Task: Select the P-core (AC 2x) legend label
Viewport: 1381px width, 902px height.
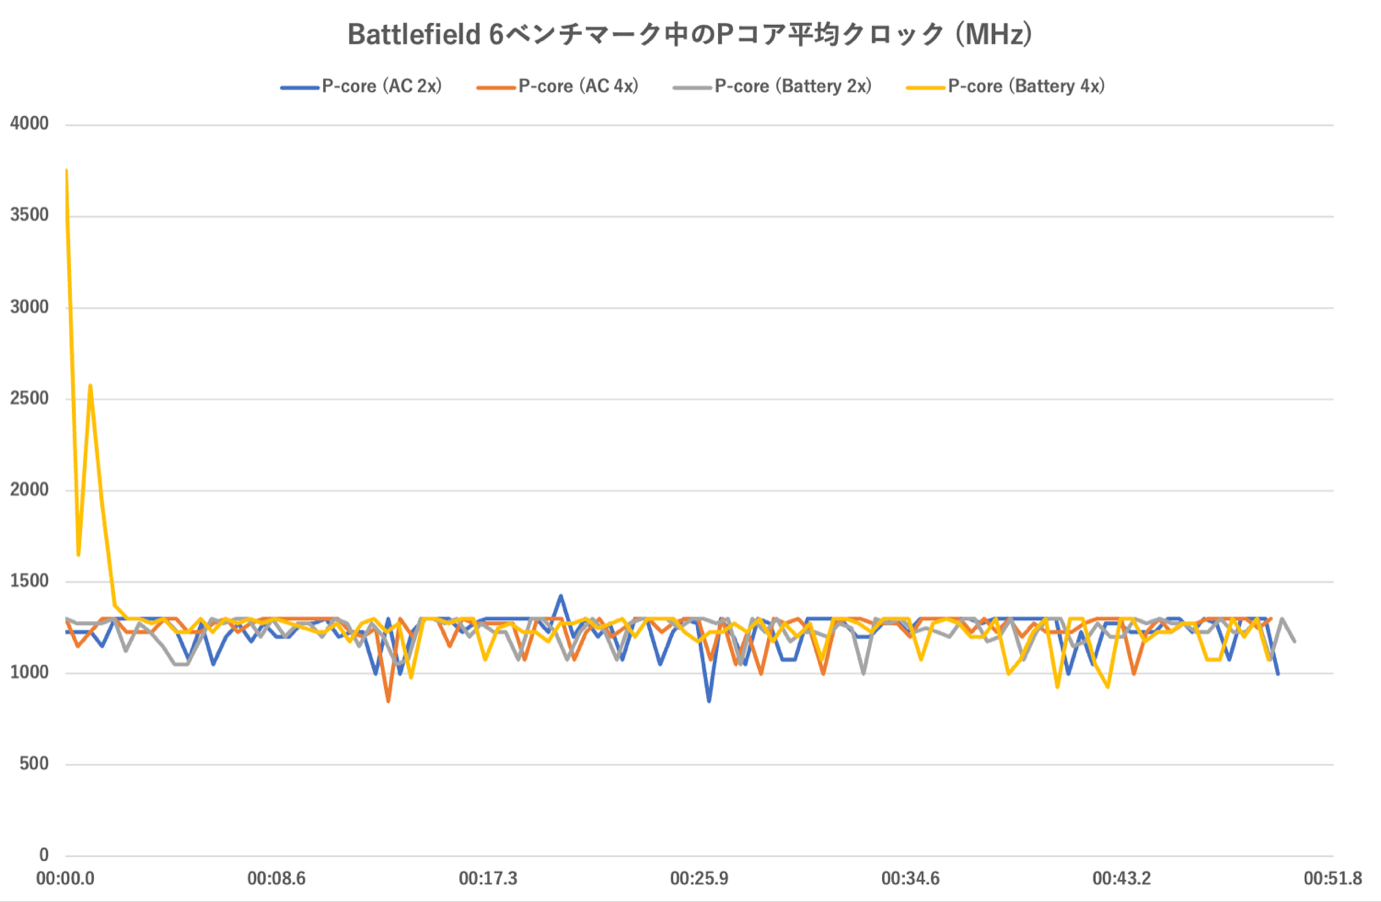Action: click(x=381, y=87)
